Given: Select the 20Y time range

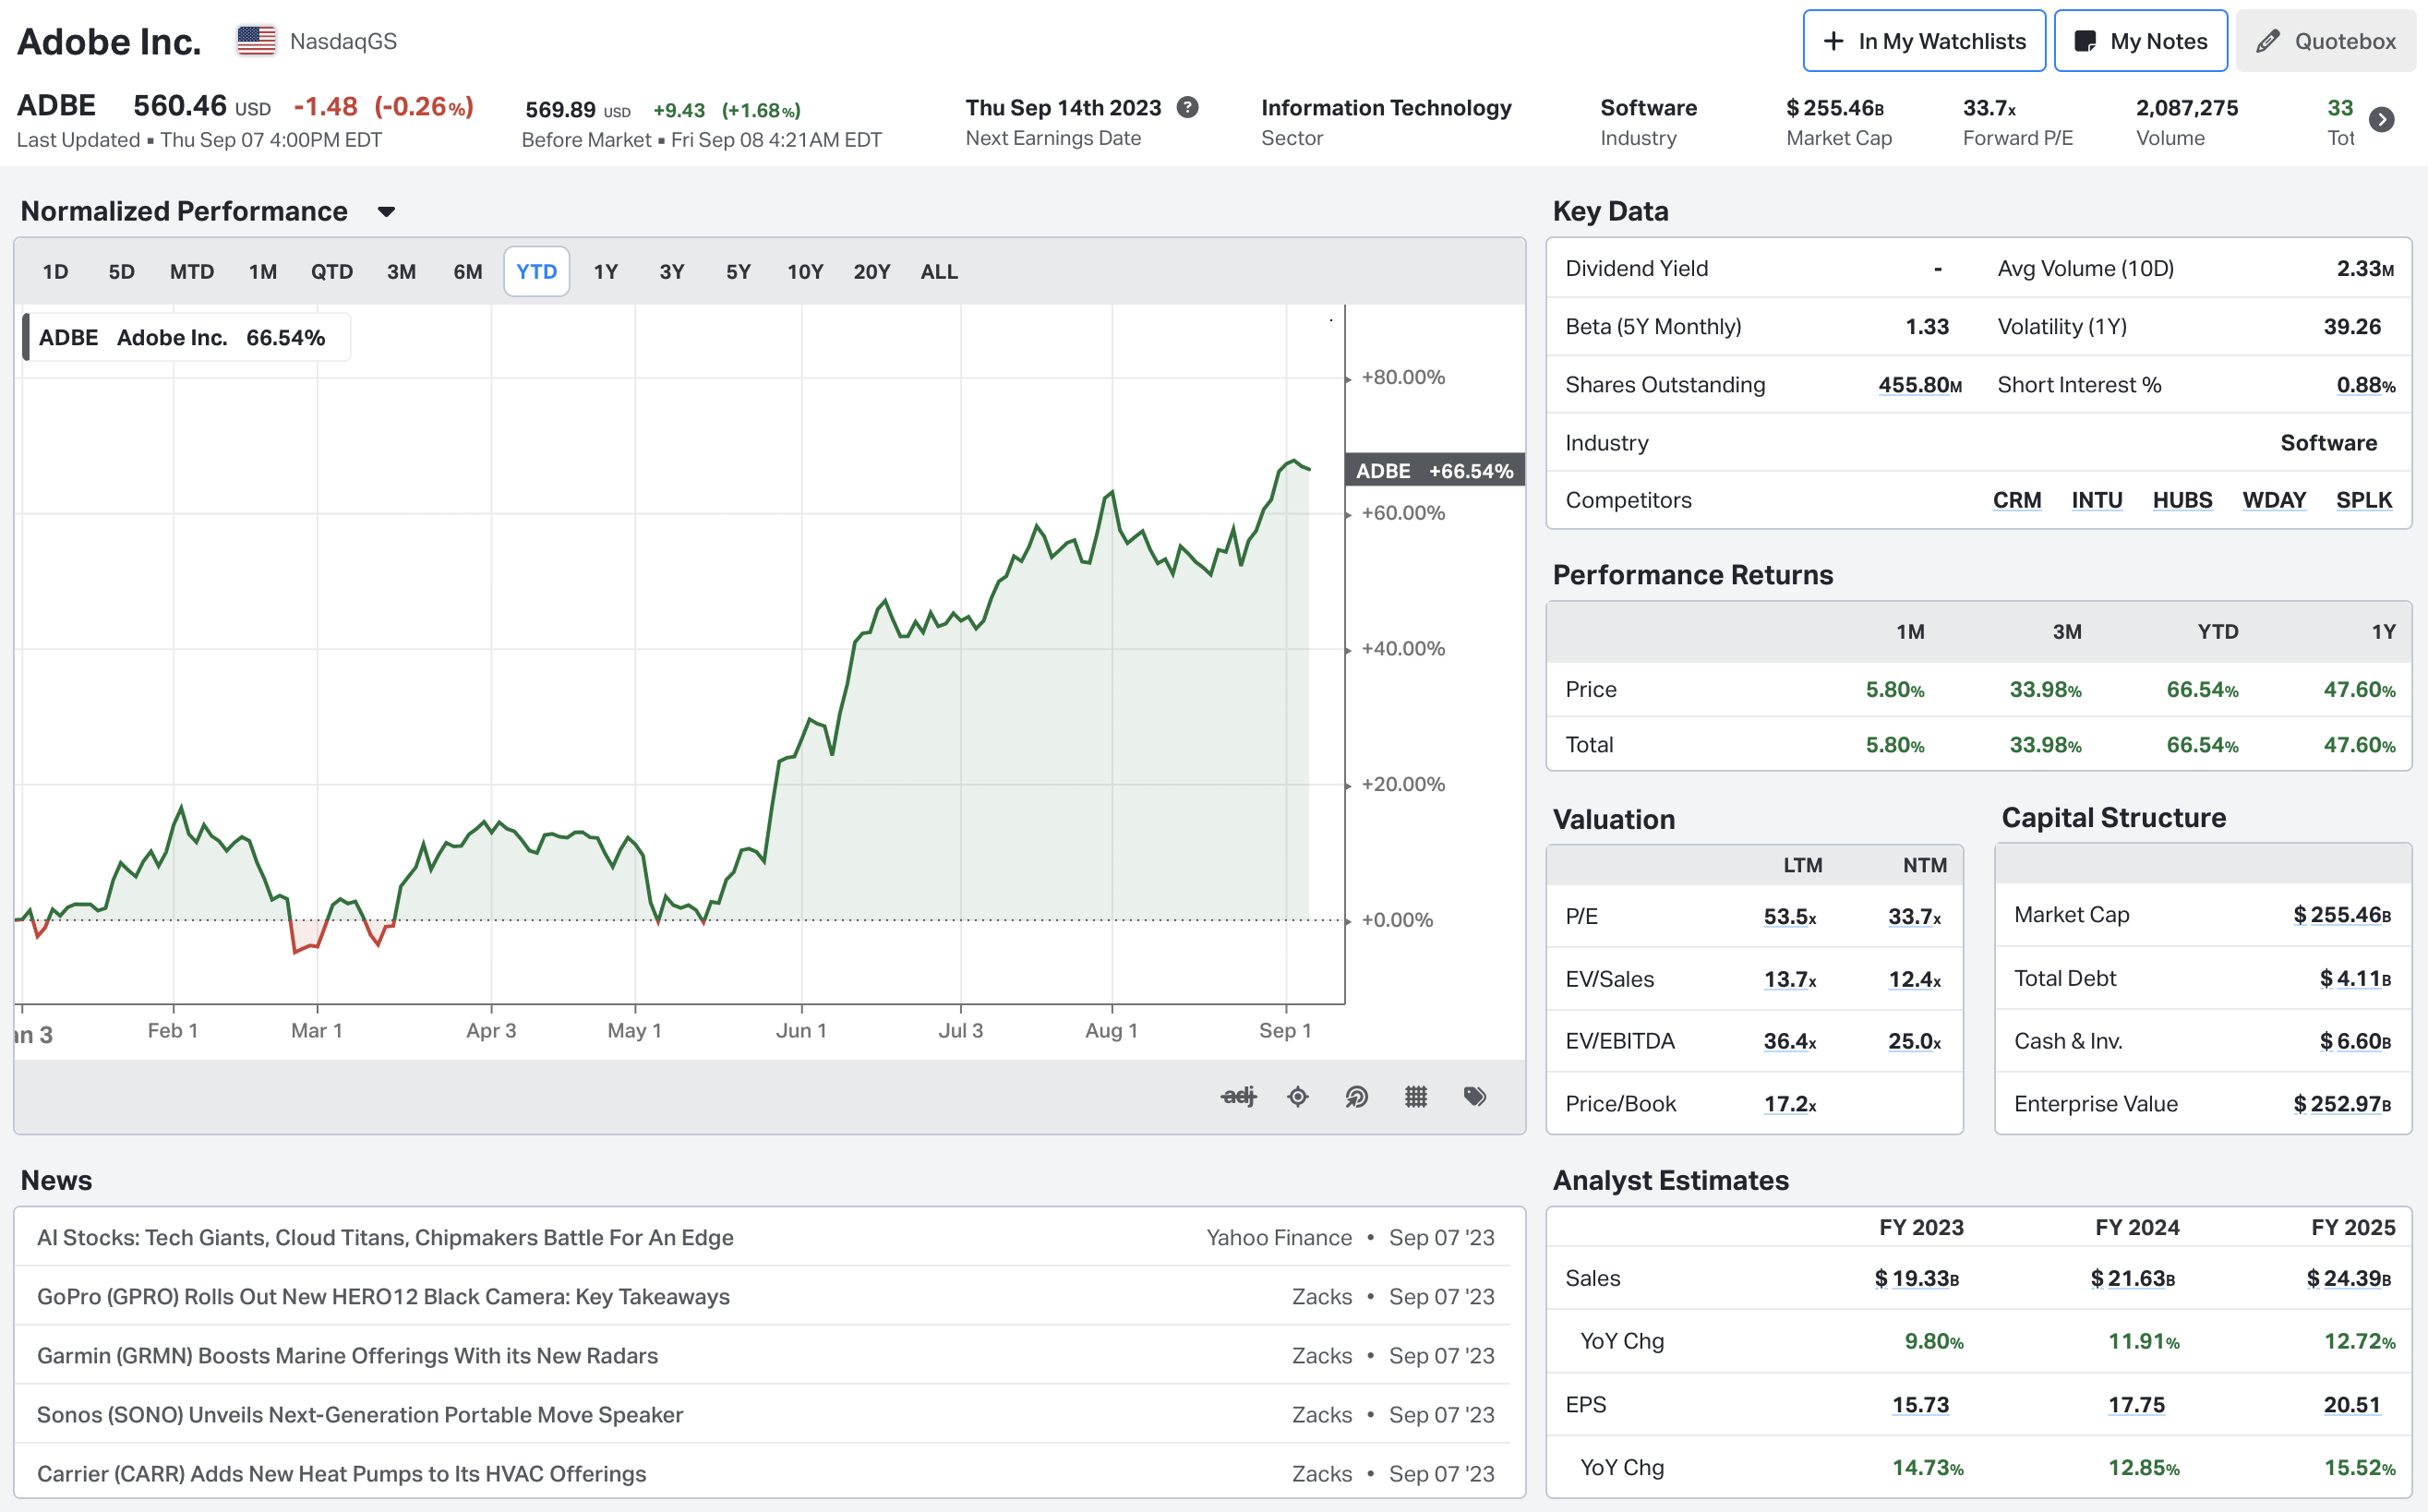Looking at the screenshot, I should click(x=872, y=272).
